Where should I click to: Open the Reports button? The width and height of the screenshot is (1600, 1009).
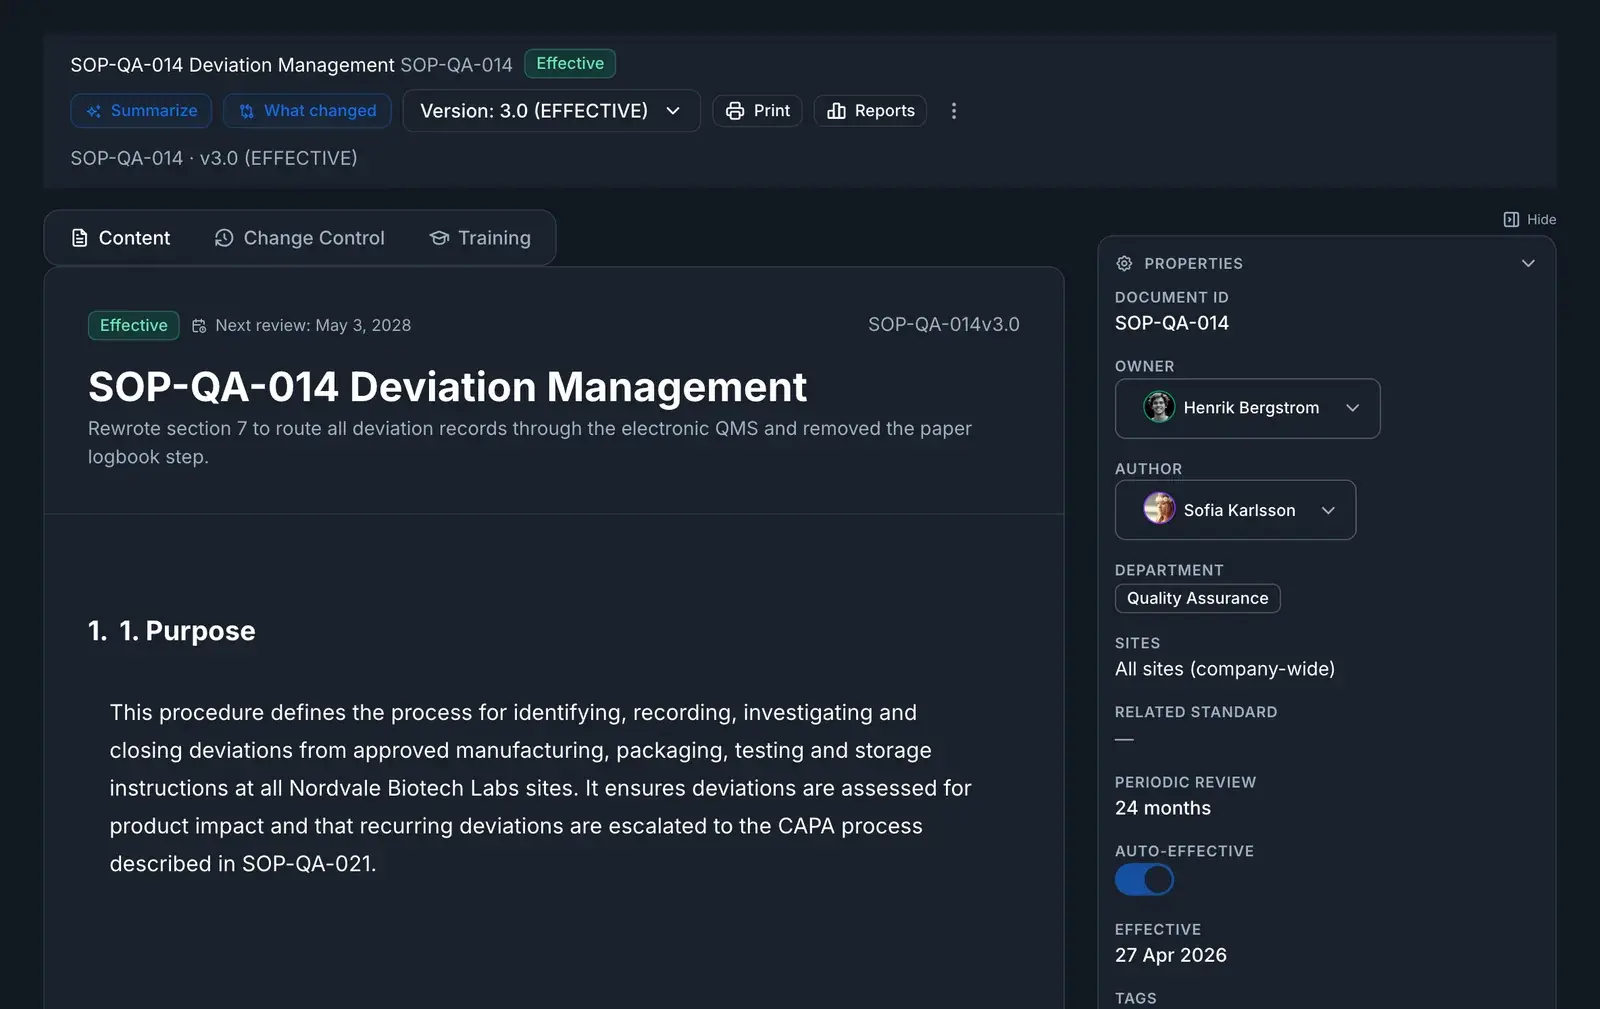[x=870, y=111]
